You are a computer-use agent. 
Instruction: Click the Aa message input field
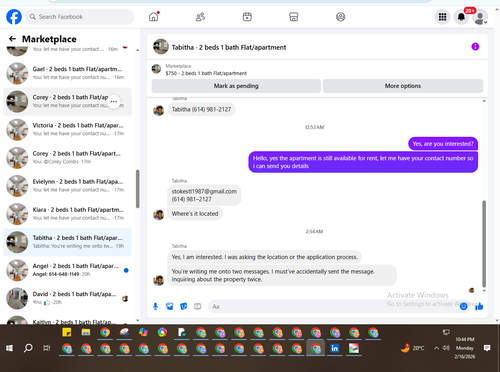coord(333,306)
